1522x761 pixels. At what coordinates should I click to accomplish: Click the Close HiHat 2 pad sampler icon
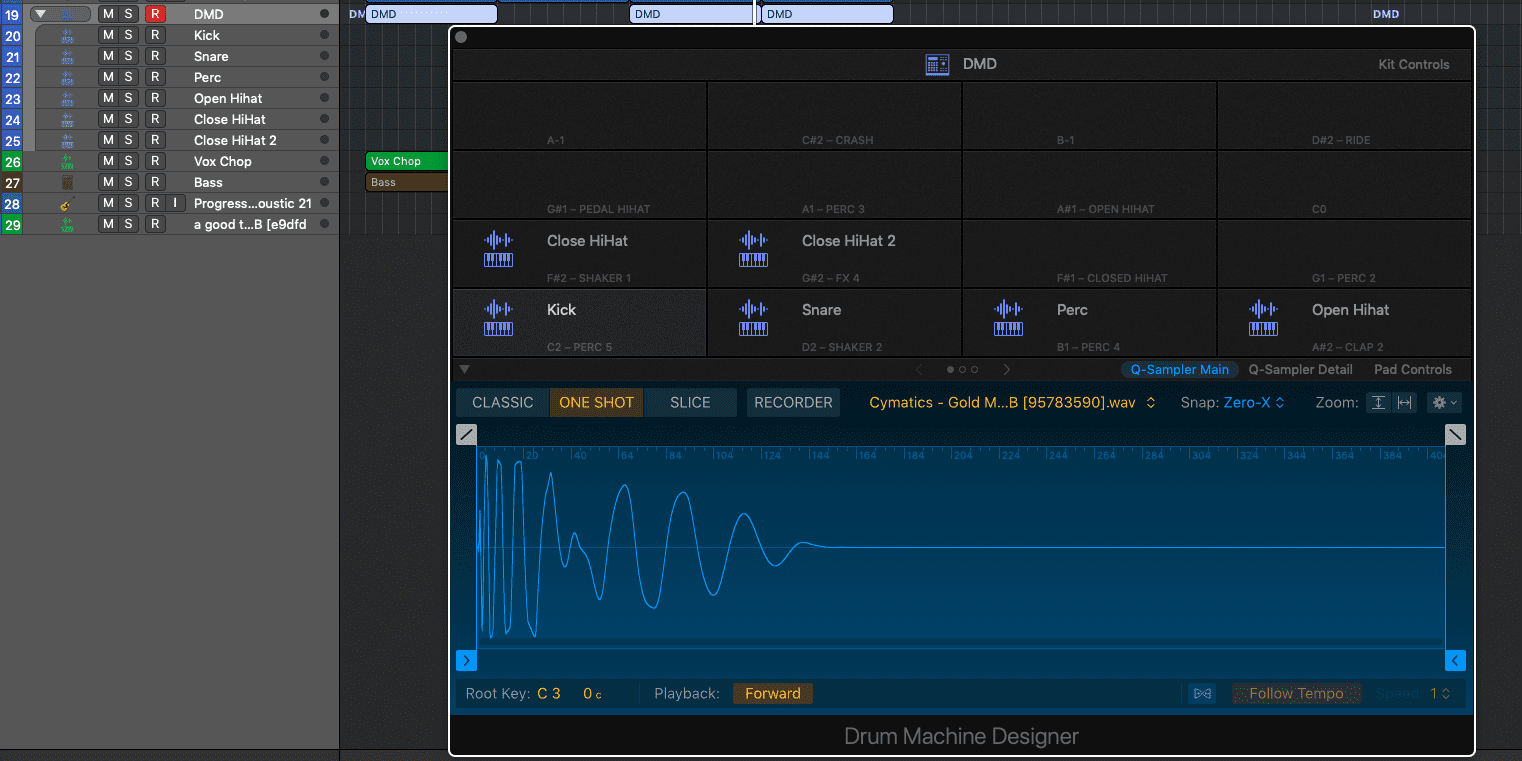753,250
